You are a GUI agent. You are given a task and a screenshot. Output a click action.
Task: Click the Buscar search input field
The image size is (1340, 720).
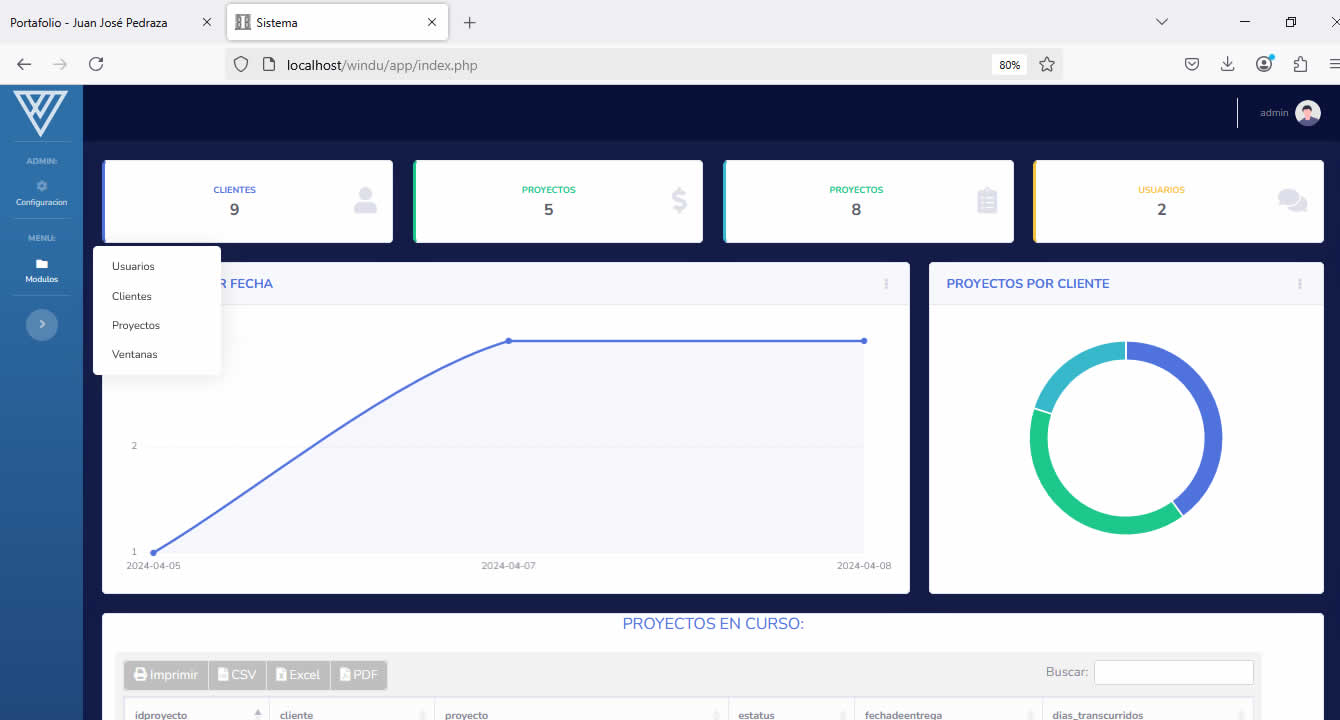pos(1173,672)
